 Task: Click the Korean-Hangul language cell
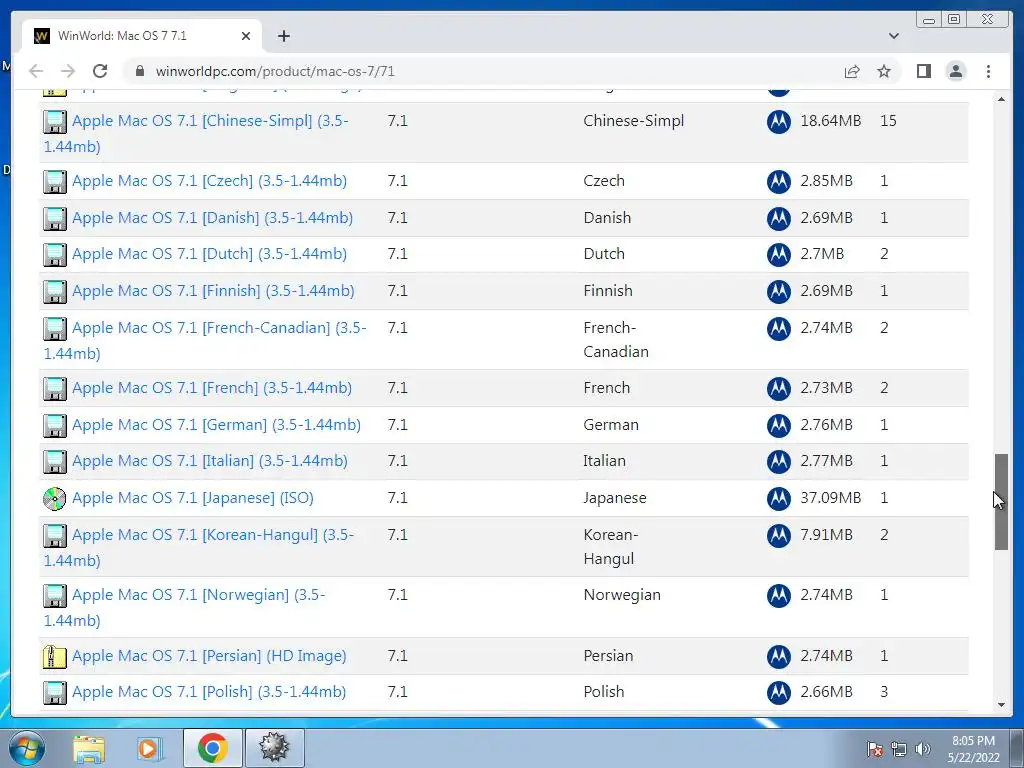(x=611, y=547)
